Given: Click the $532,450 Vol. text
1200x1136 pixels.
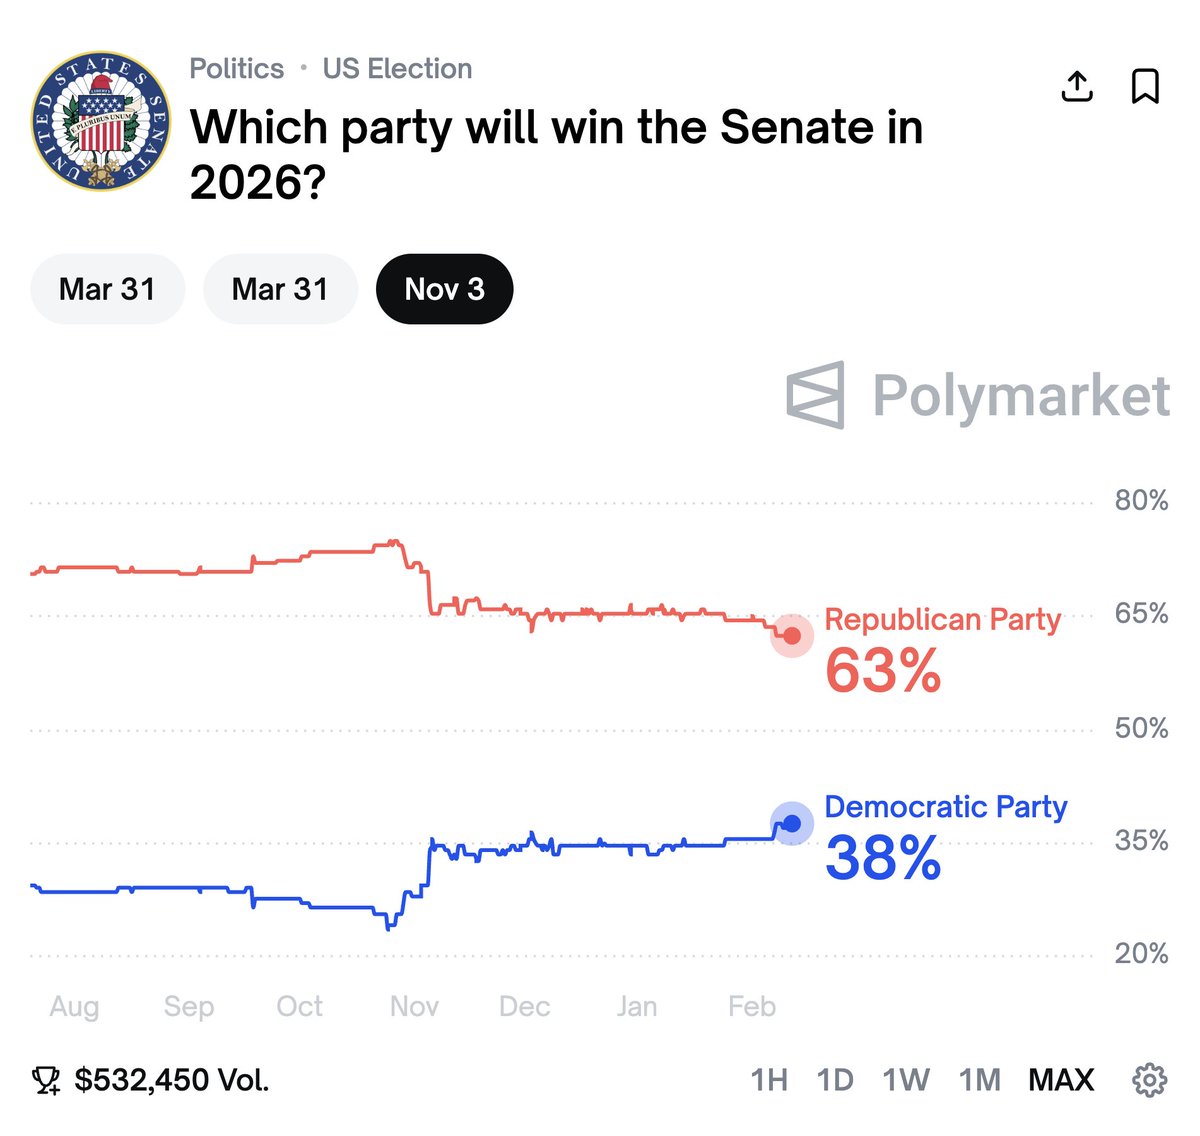Looking at the screenshot, I should pos(171,1080).
